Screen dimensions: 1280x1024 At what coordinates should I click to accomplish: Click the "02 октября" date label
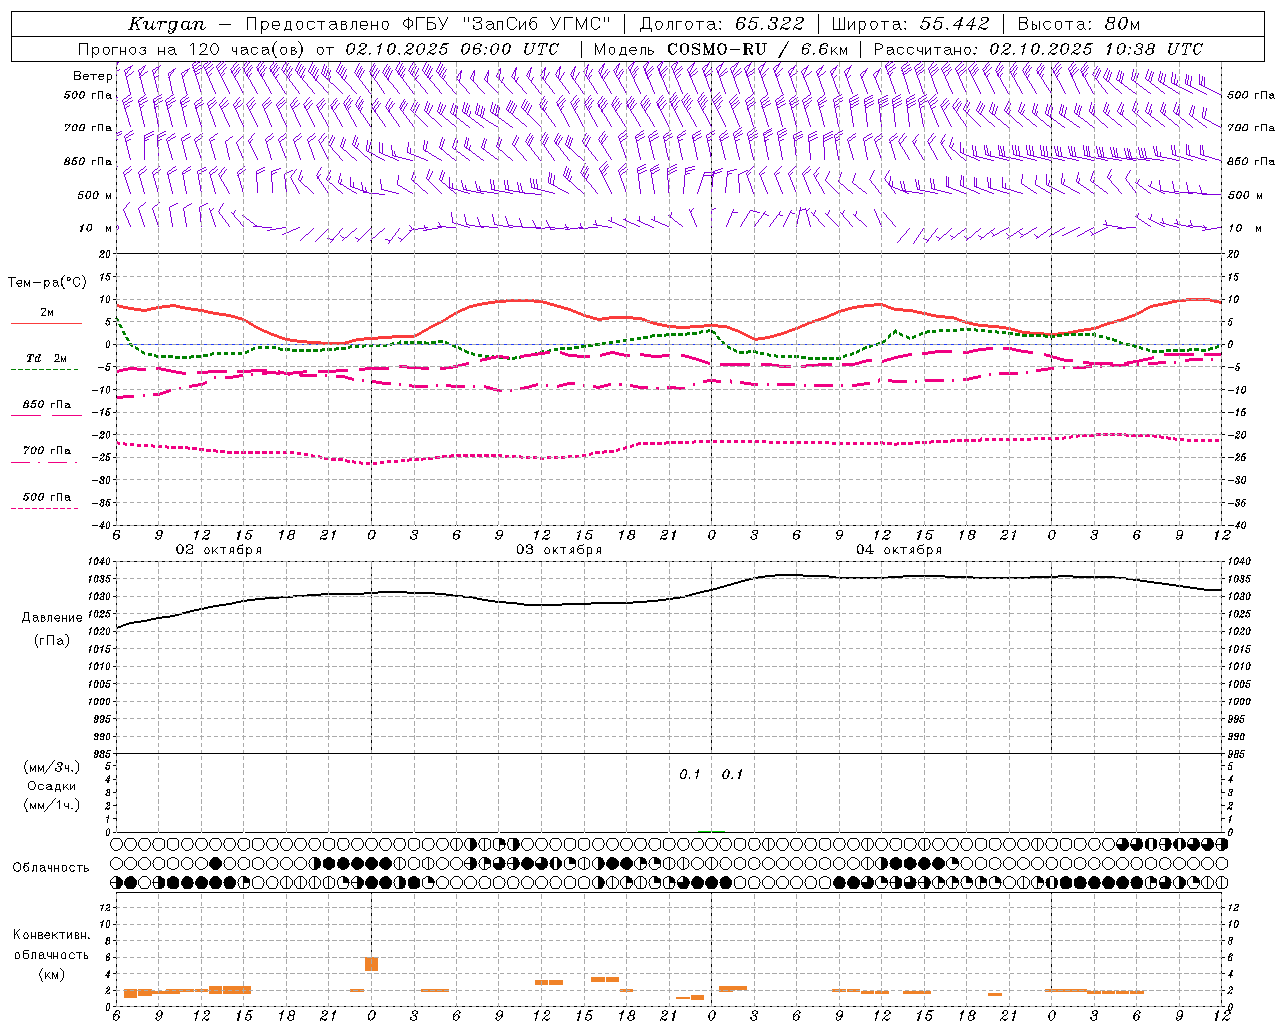[219, 550]
